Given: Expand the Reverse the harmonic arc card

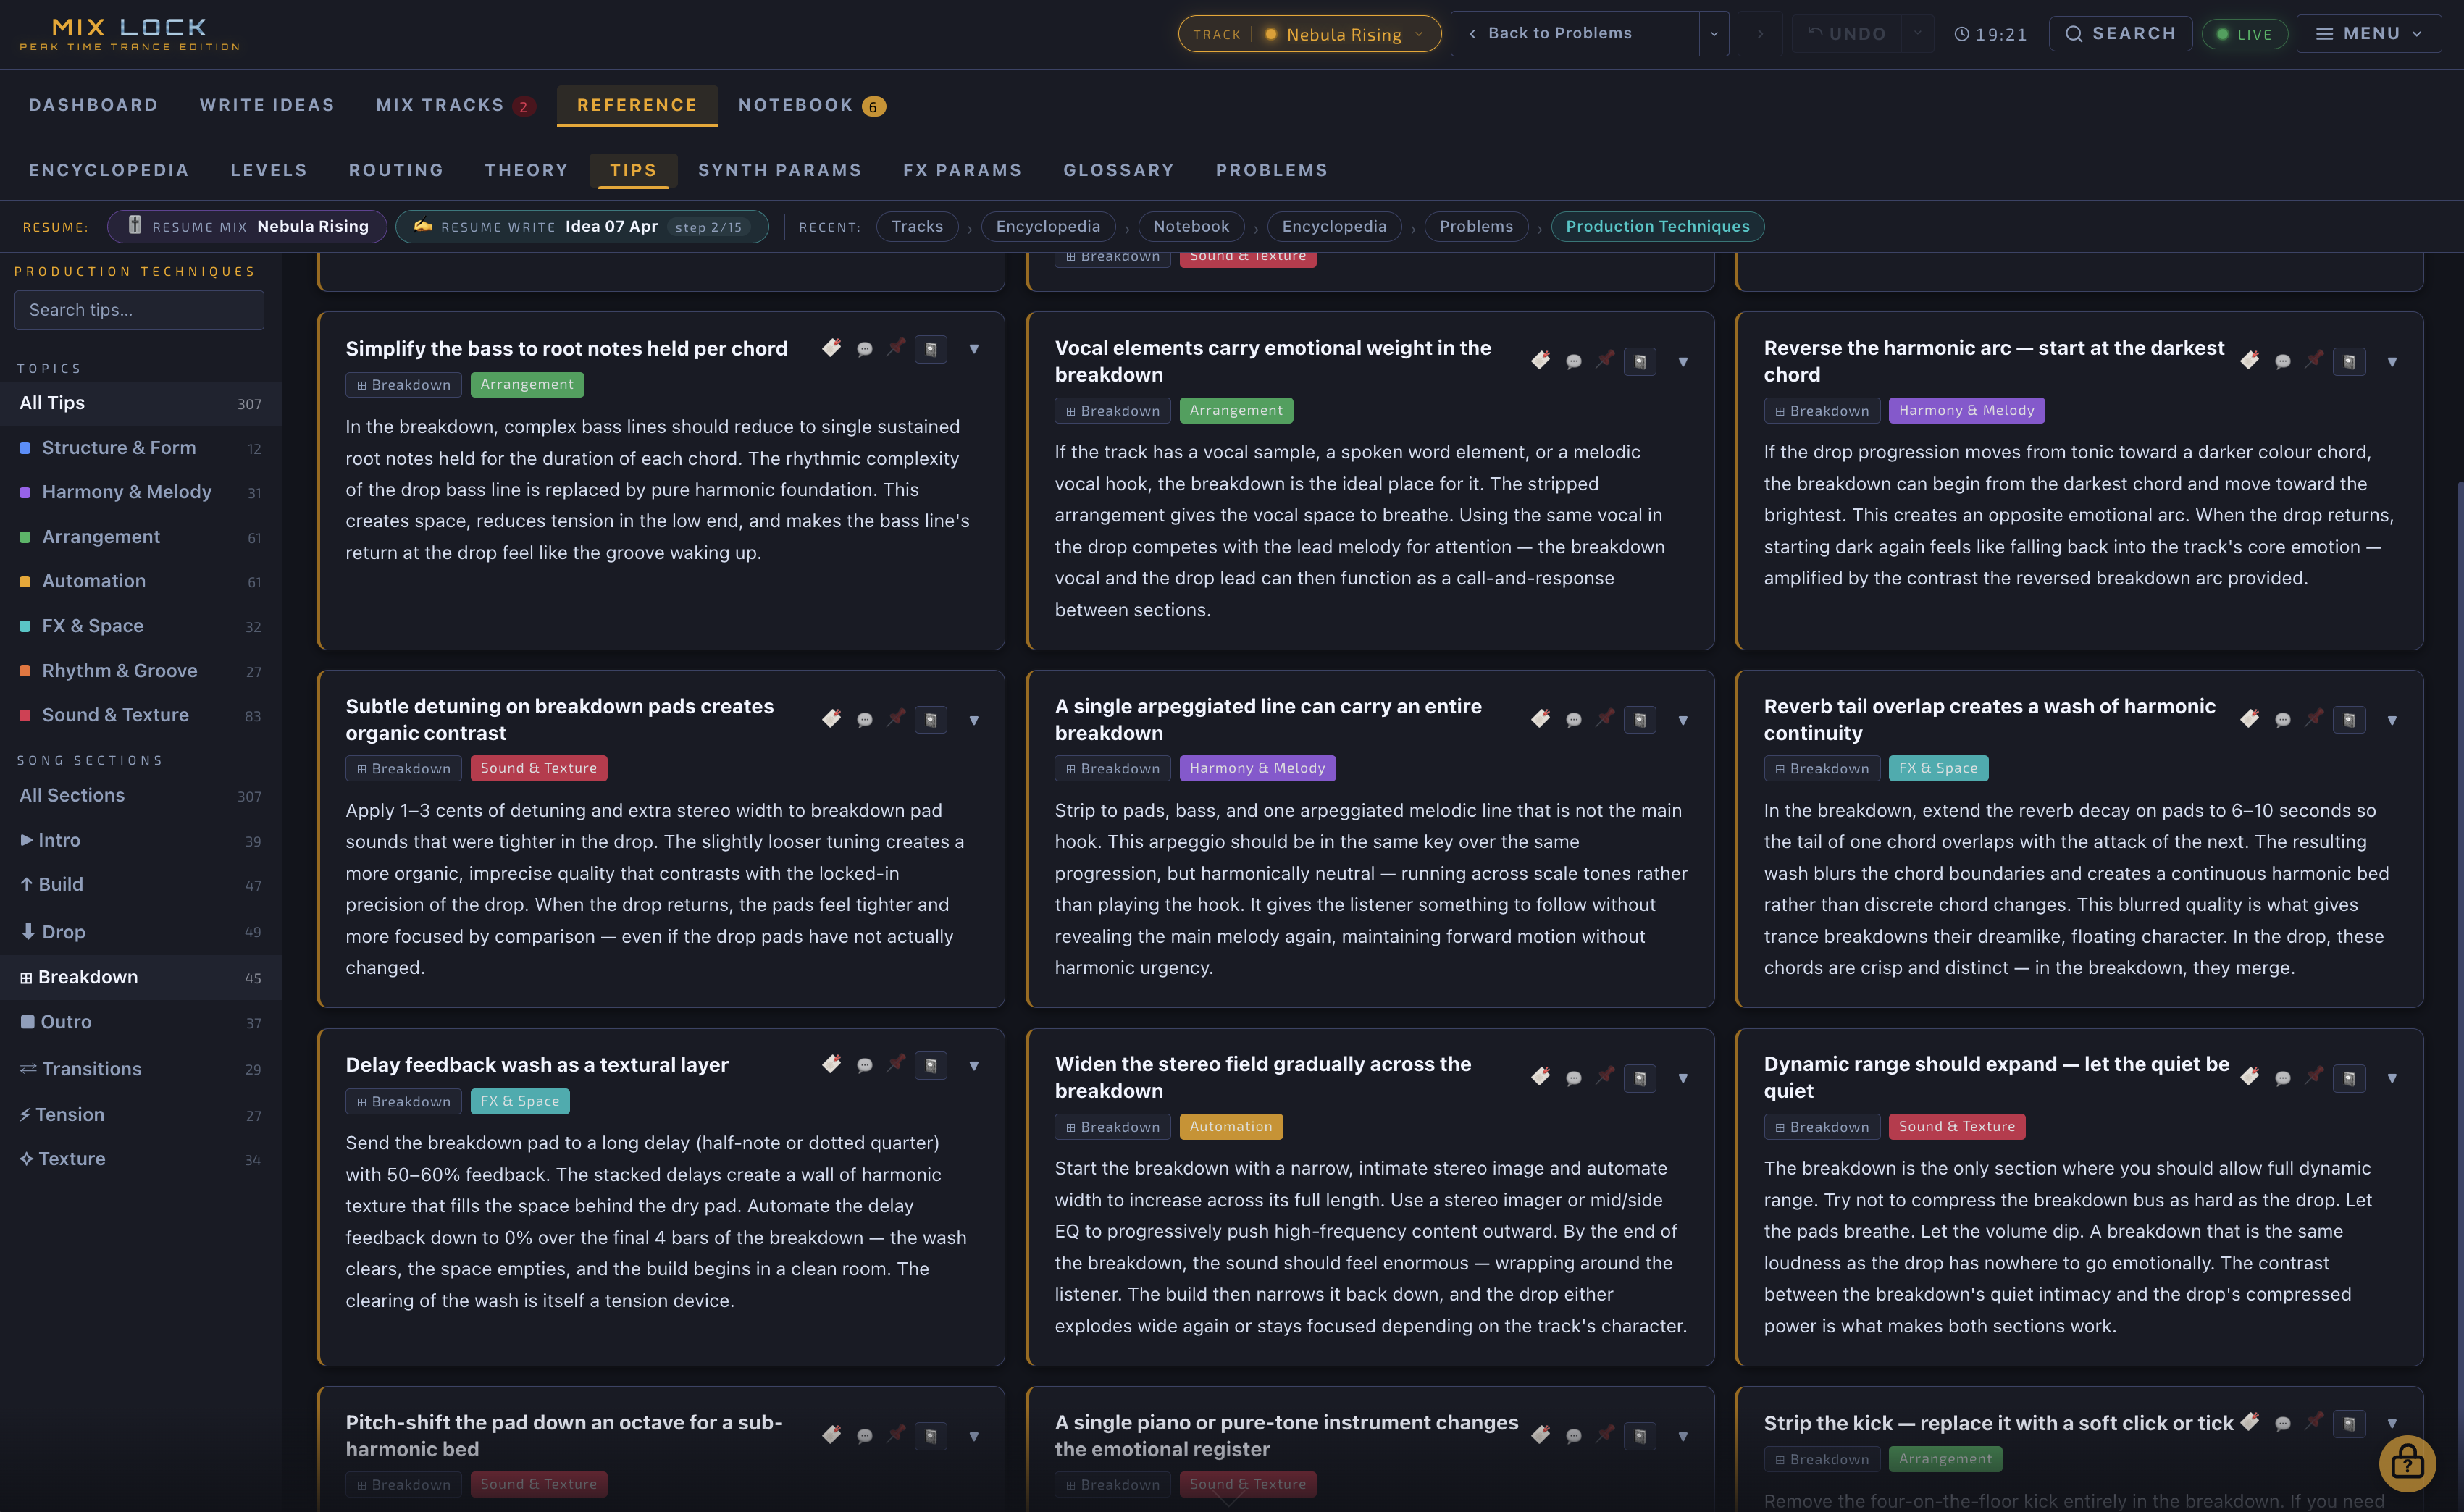Looking at the screenshot, I should point(2392,362).
